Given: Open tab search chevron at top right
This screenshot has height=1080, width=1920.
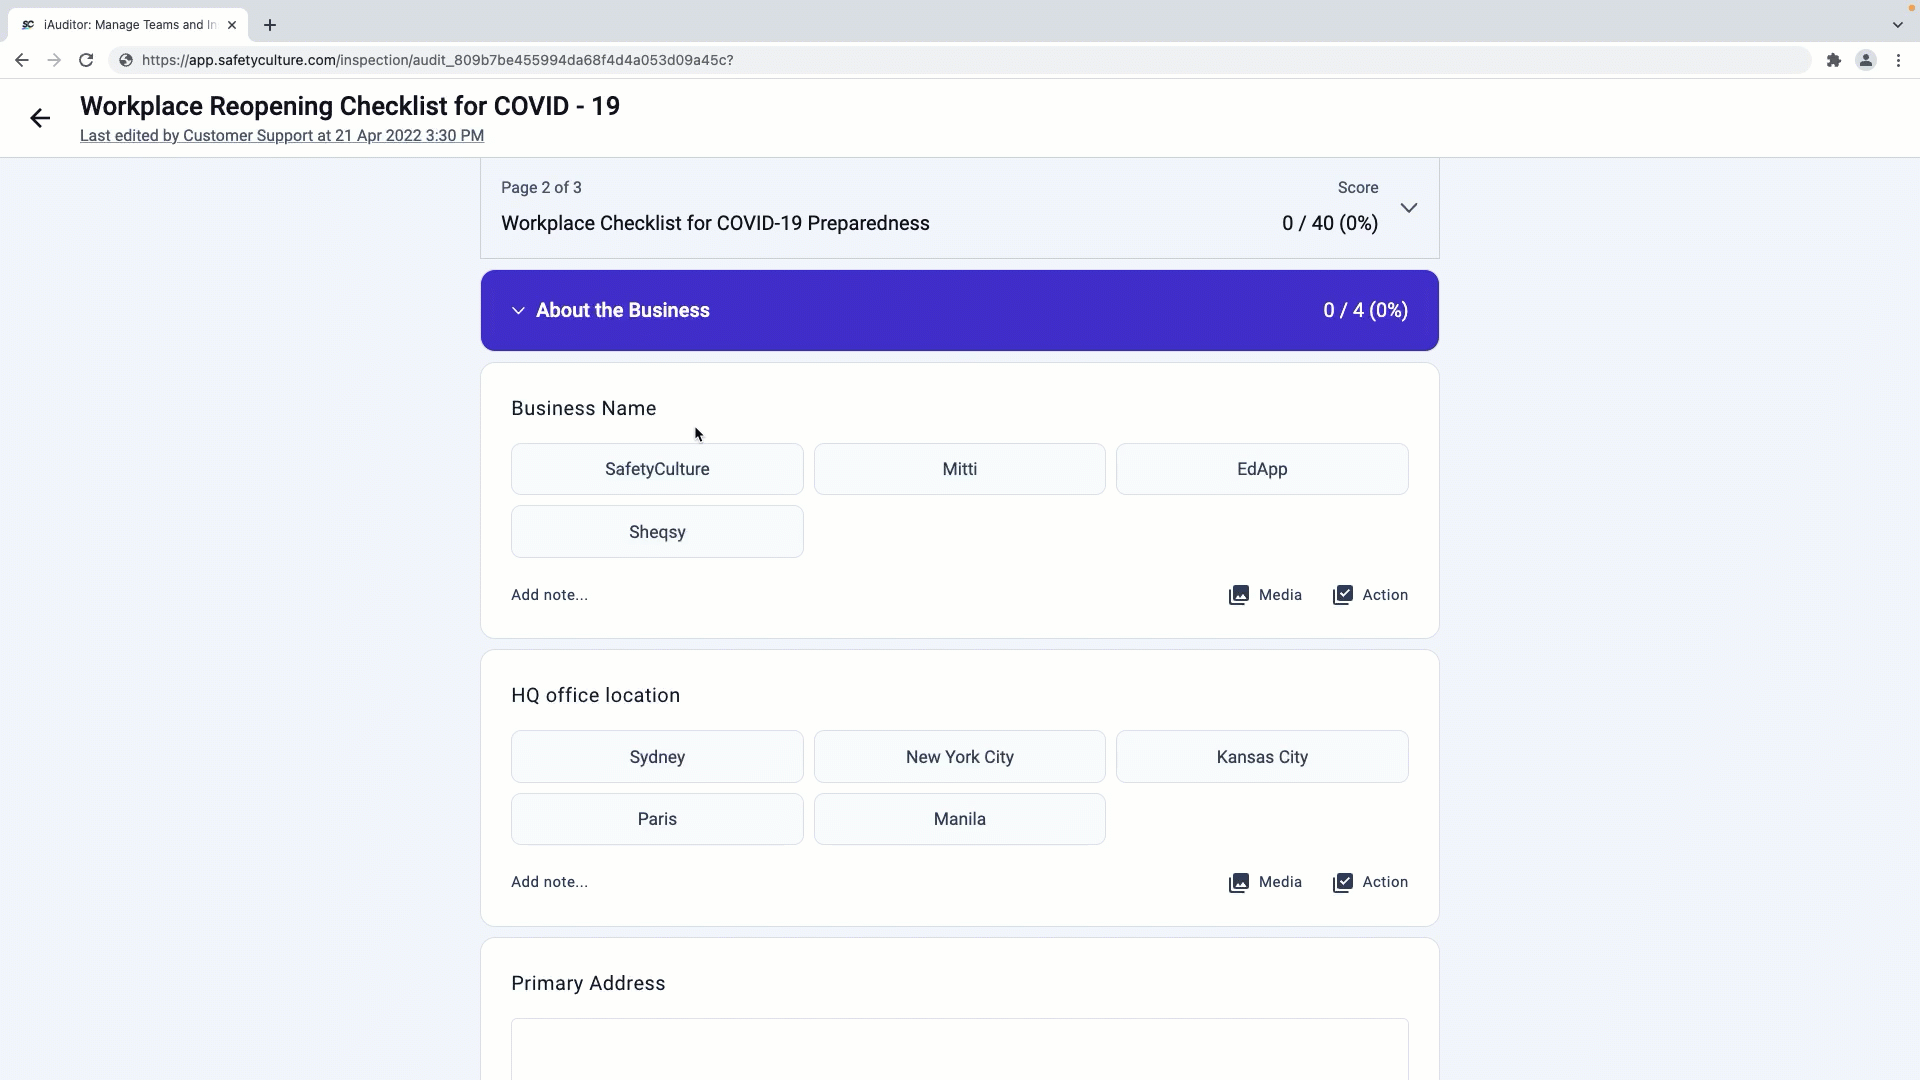Looking at the screenshot, I should (x=1897, y=25).
